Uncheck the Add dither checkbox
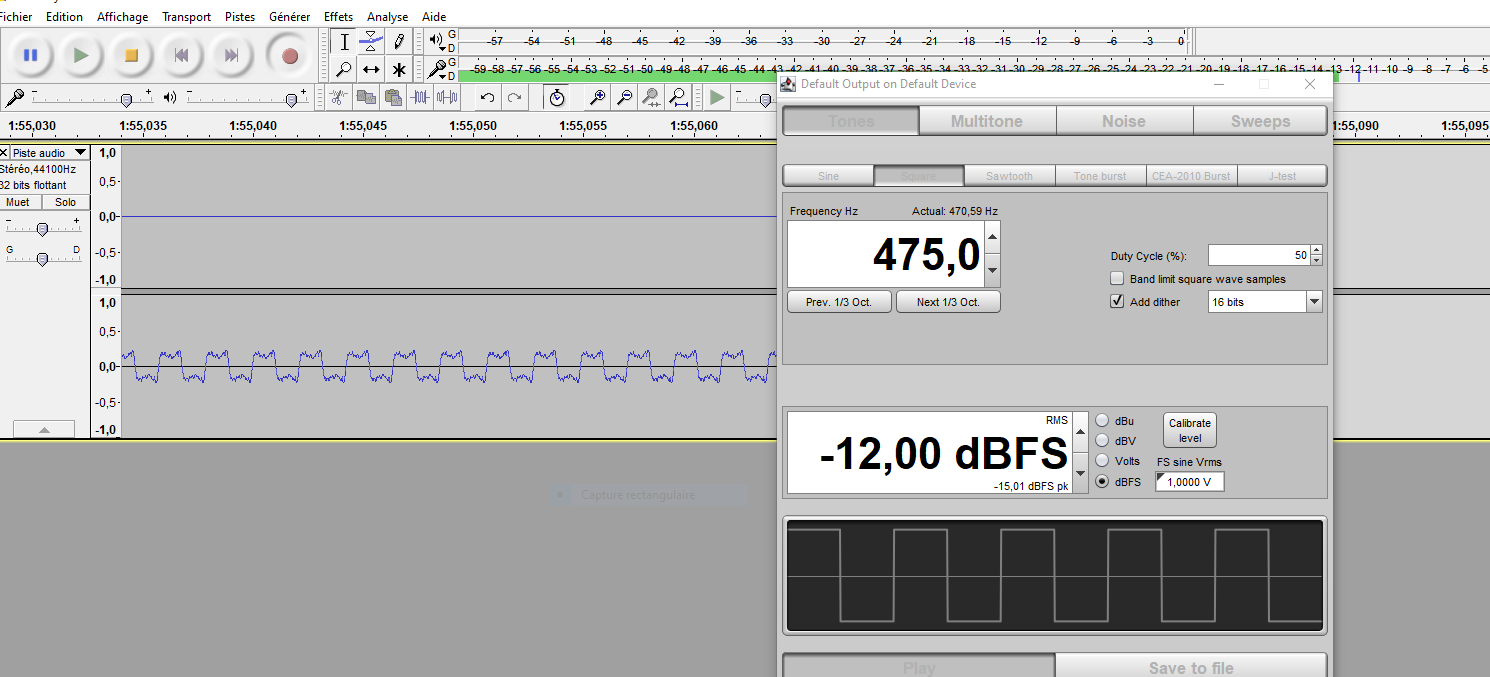The height and width of the screenshot is (677, 1490). click(x=1117, y=301)
